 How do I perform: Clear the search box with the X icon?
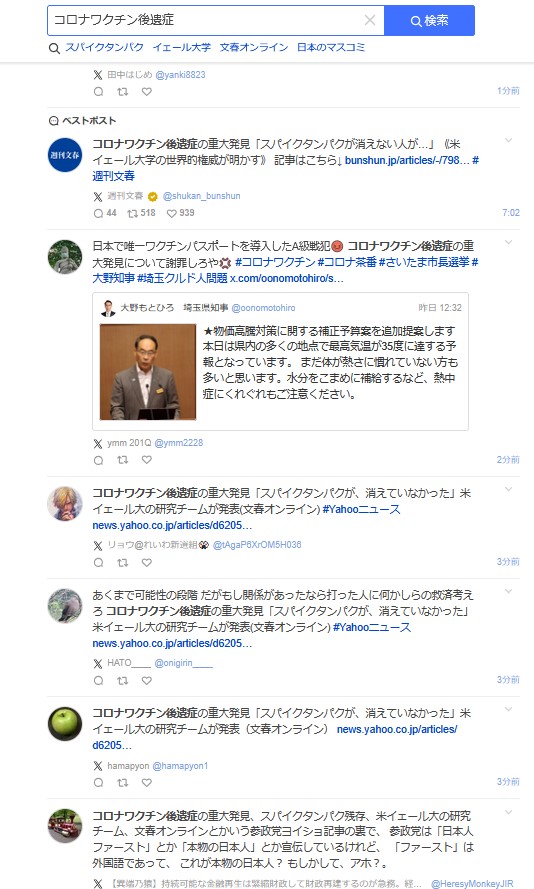coord(370,20)
